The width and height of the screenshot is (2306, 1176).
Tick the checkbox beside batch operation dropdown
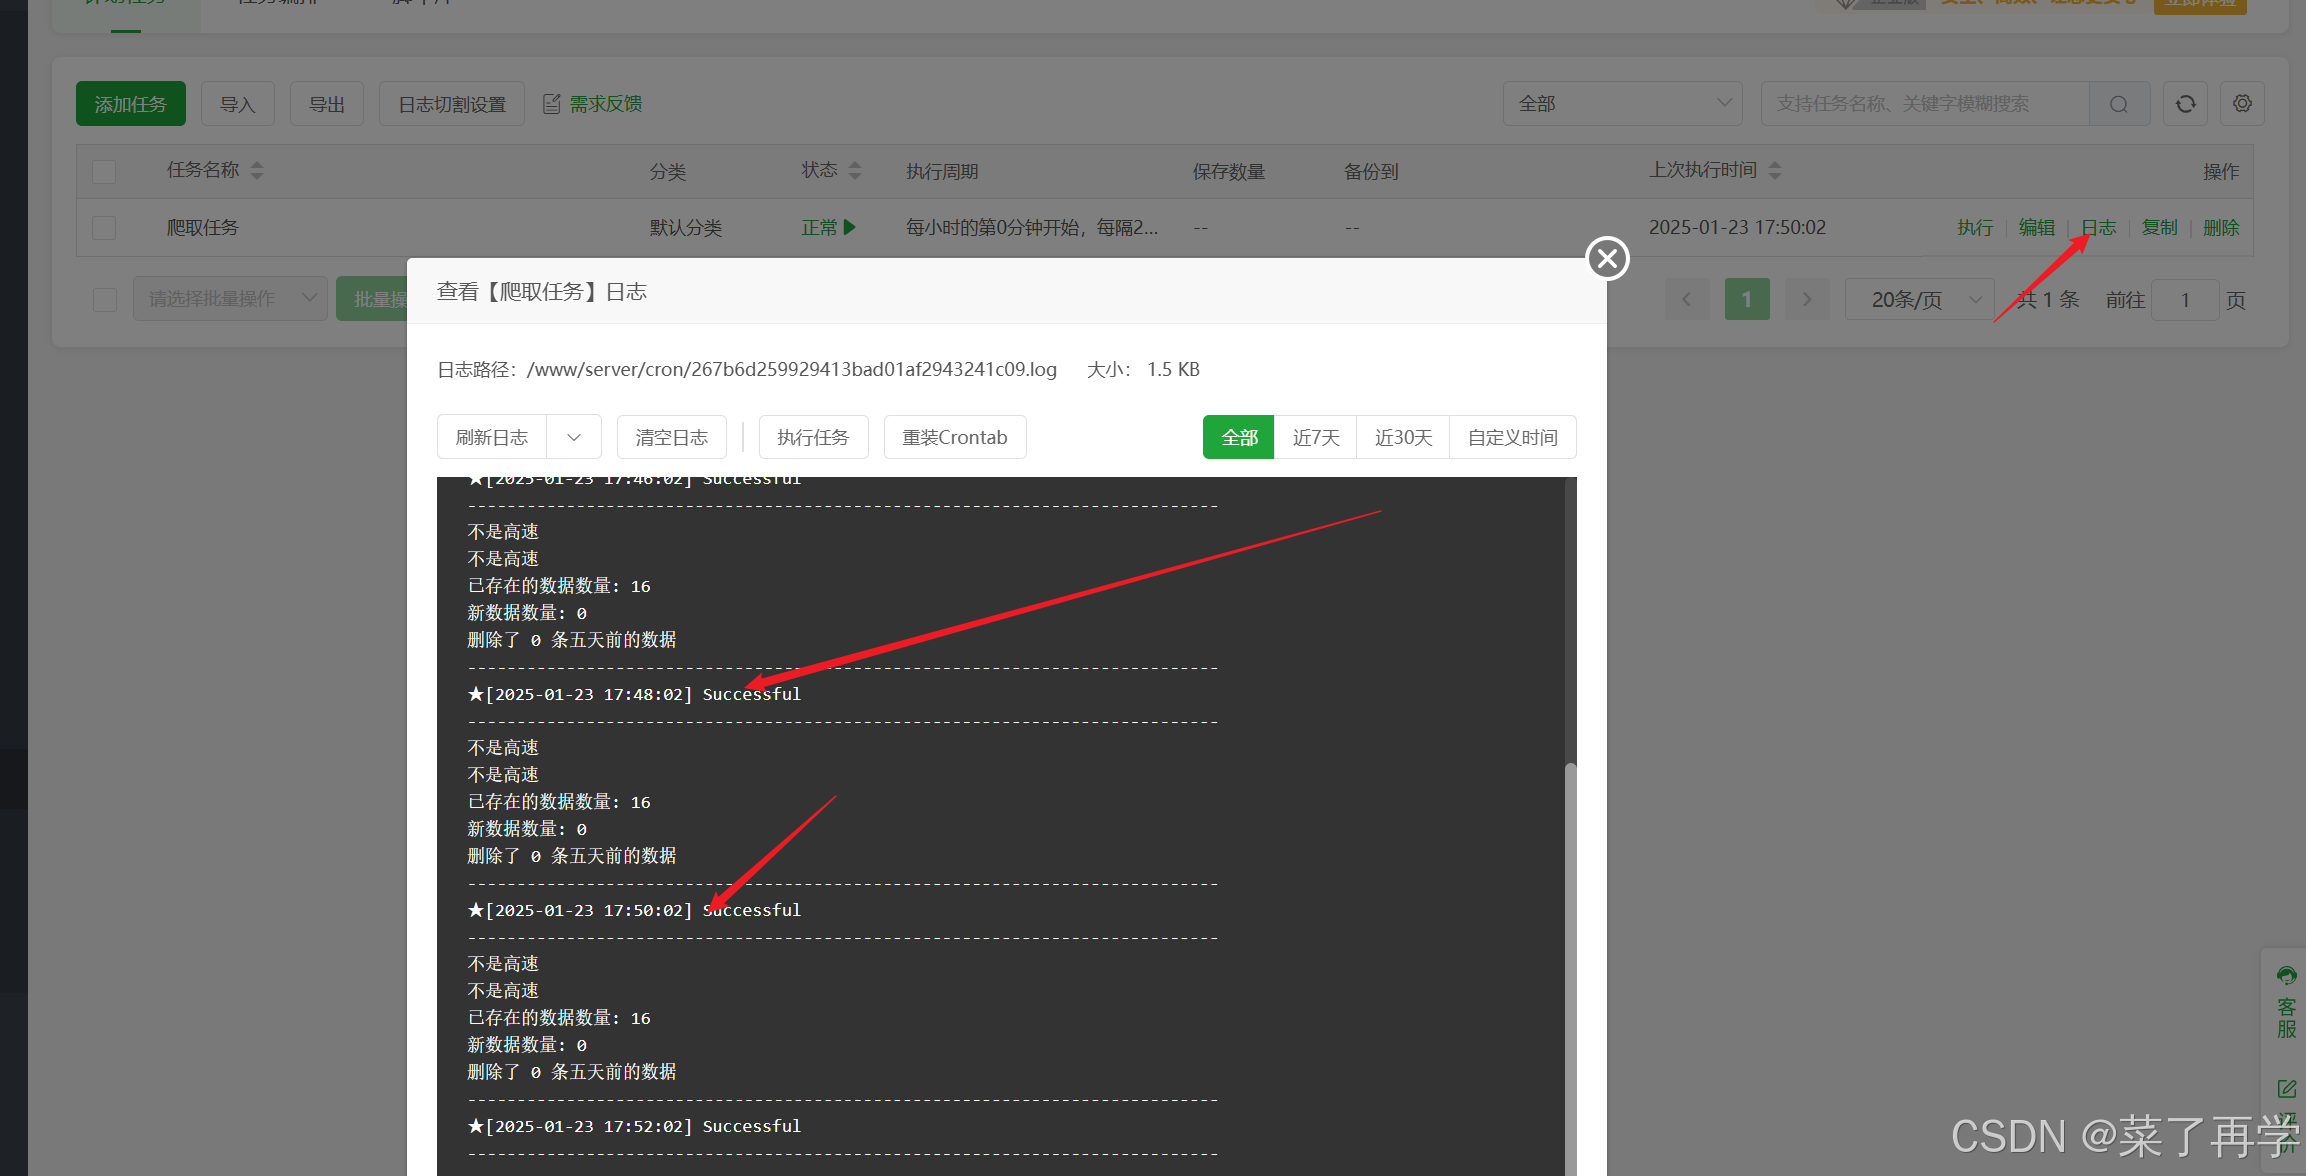104,299
